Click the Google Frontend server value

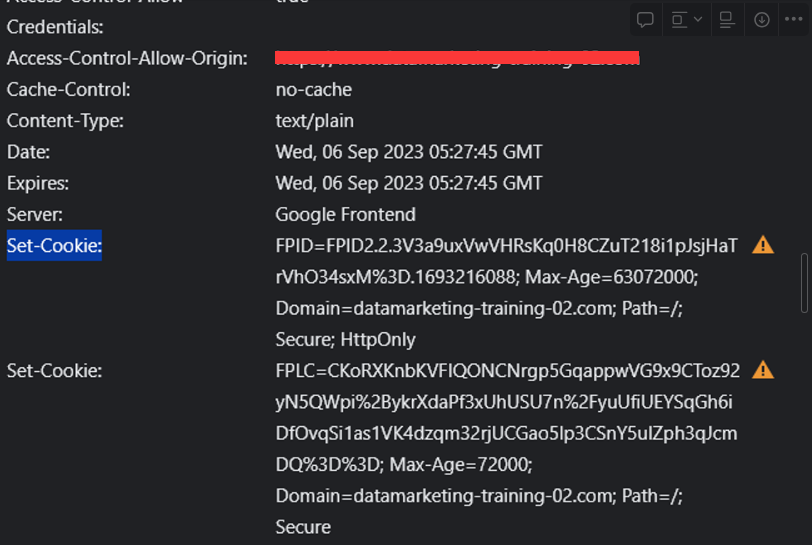coord(345,214)
